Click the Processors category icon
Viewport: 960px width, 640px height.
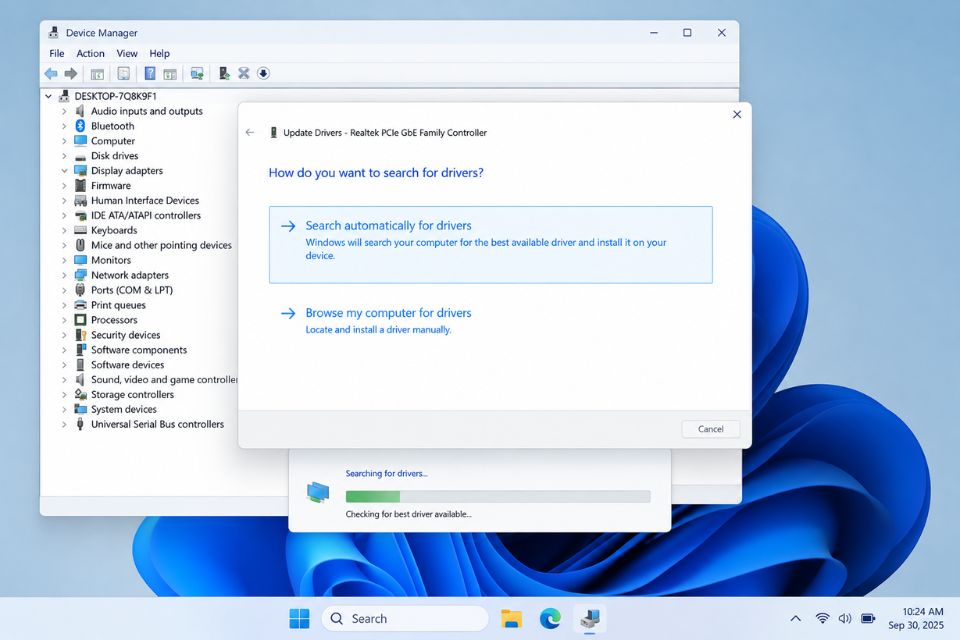tap(80, 320)
